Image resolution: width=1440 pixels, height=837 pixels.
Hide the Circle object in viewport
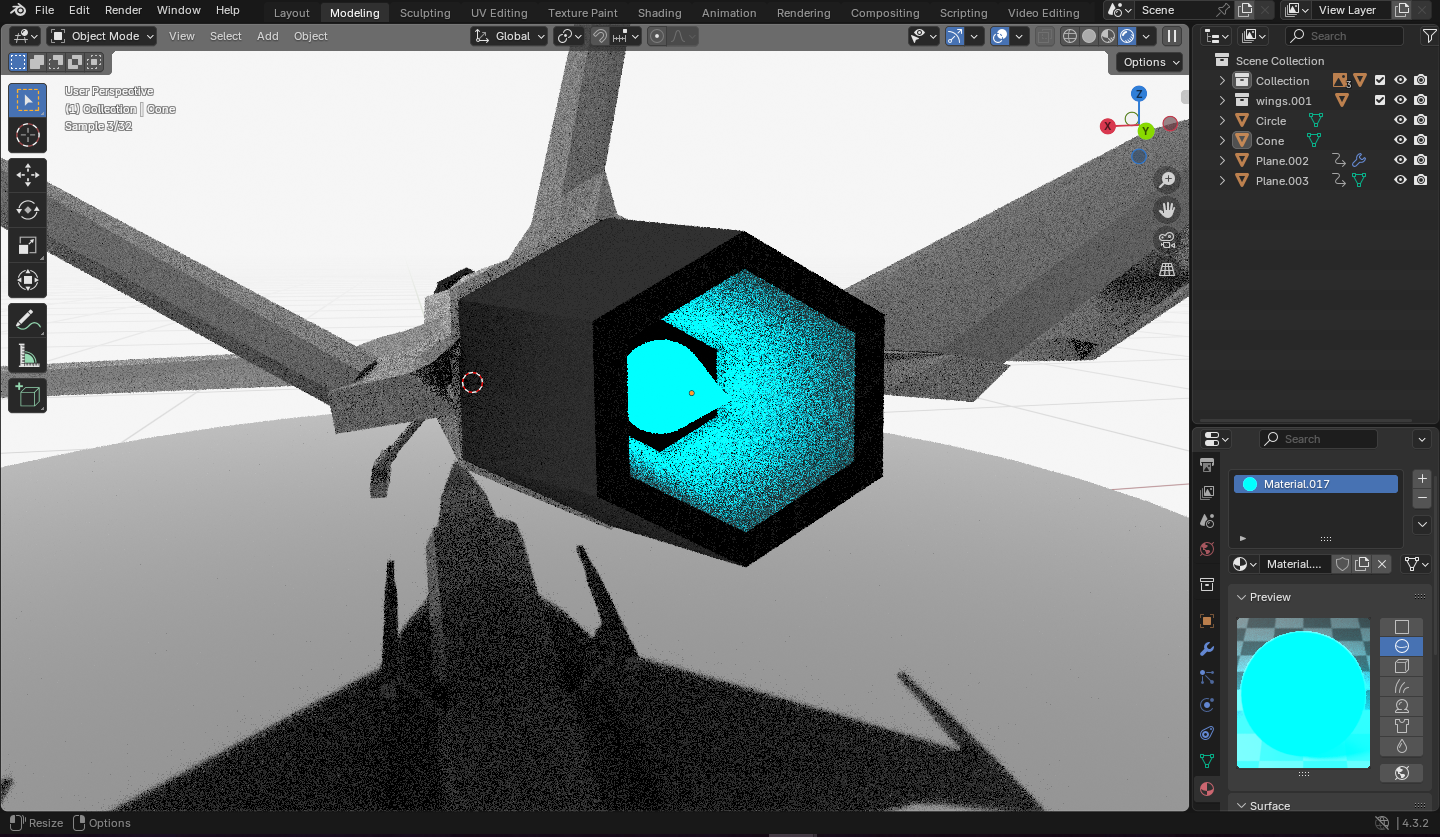1401,121
